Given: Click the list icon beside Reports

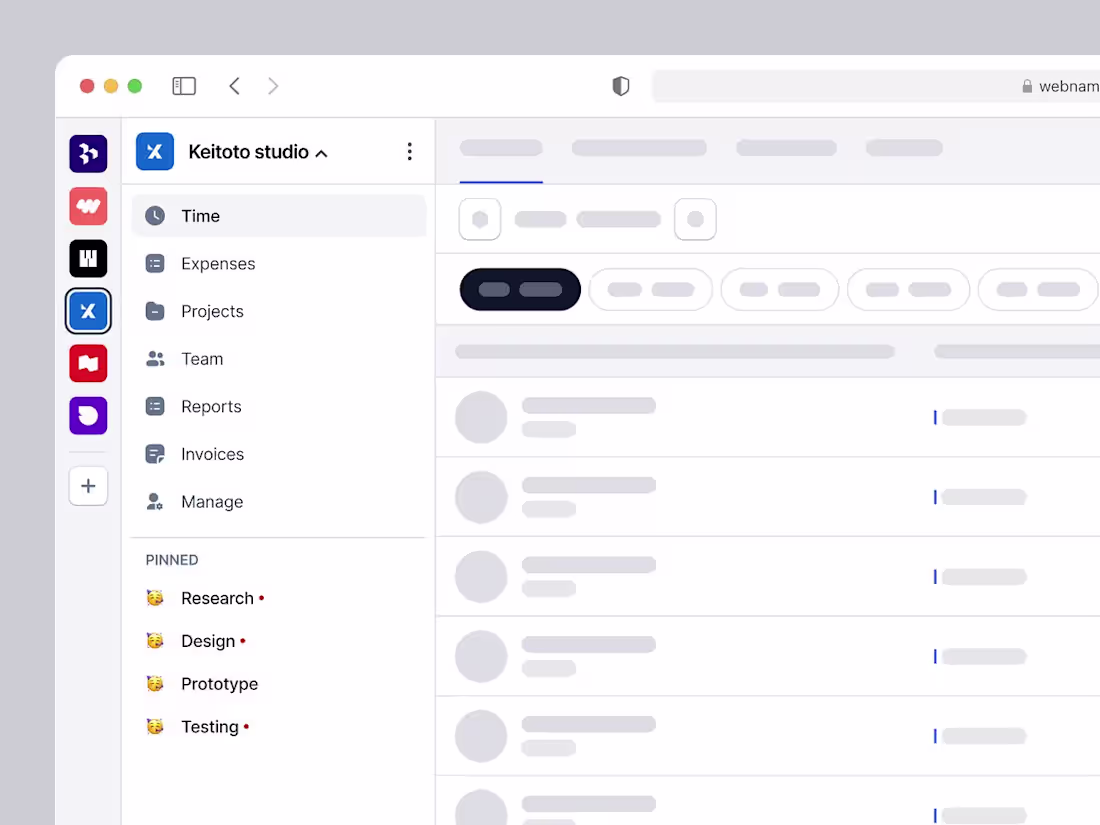Looking at the screenshot, I should coord(155,407).
